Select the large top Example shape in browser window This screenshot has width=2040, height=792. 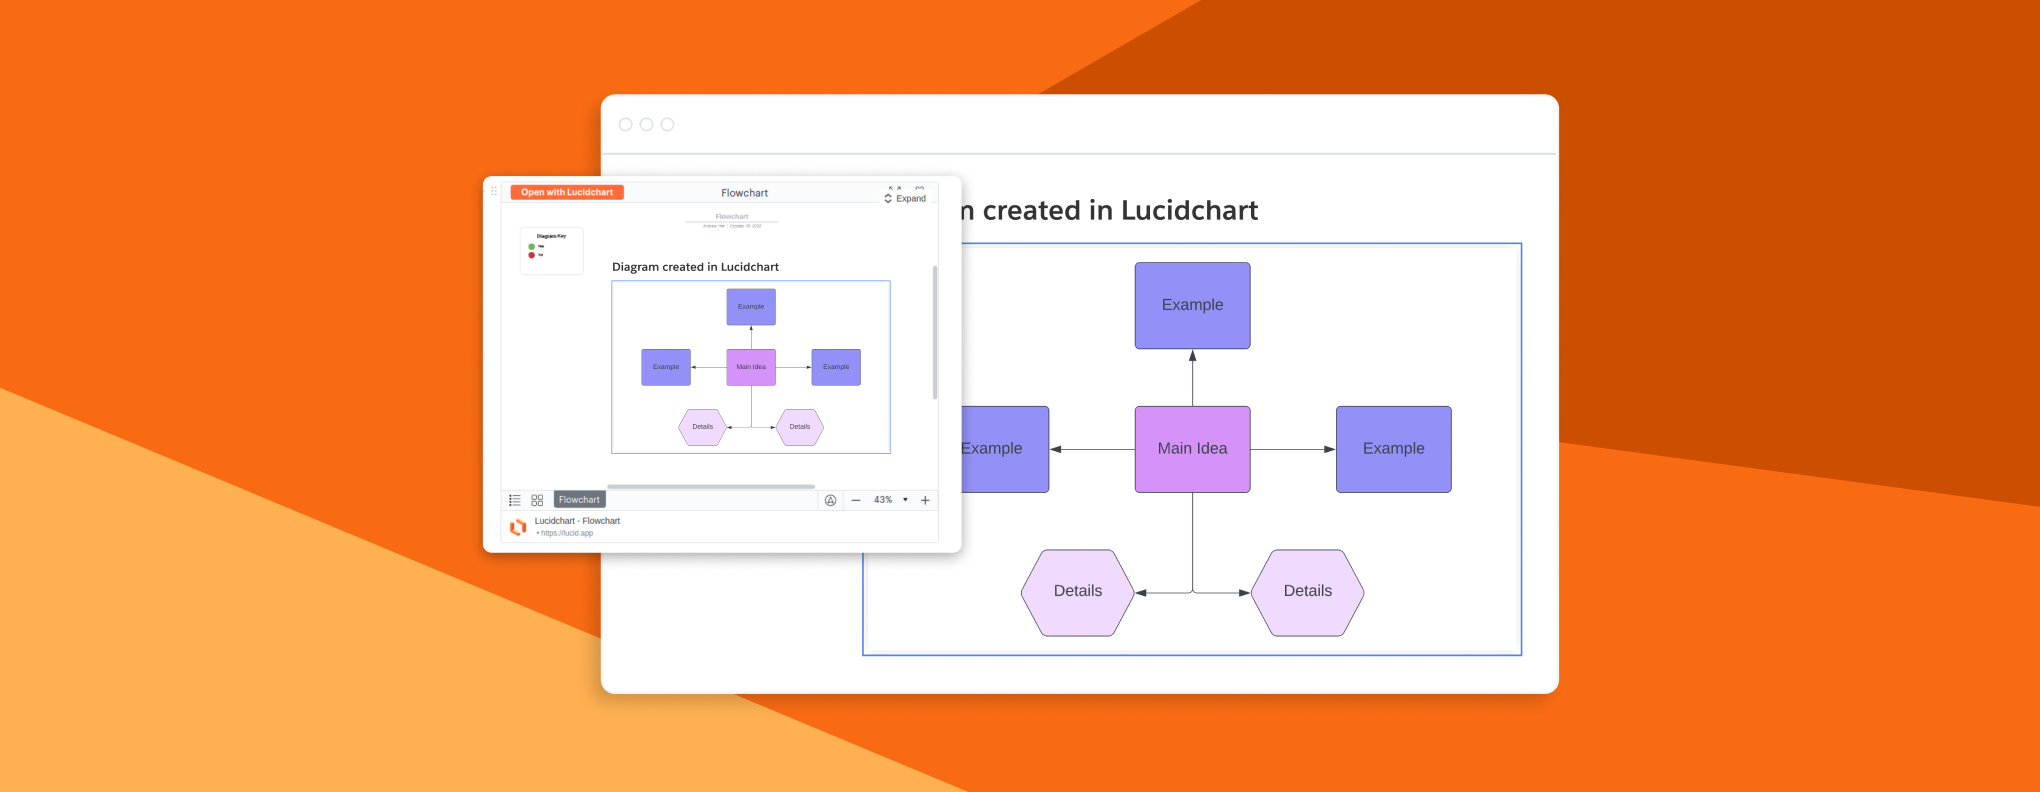[1192, 305]
